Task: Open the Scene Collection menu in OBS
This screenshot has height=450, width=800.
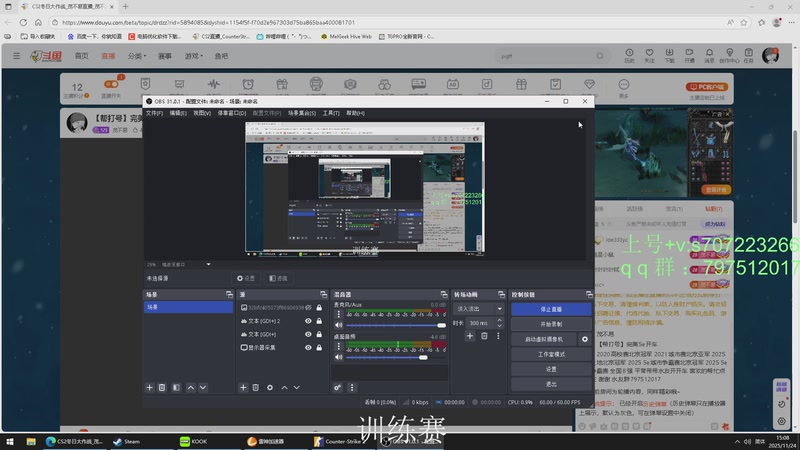Action: [x=302, y=113]
